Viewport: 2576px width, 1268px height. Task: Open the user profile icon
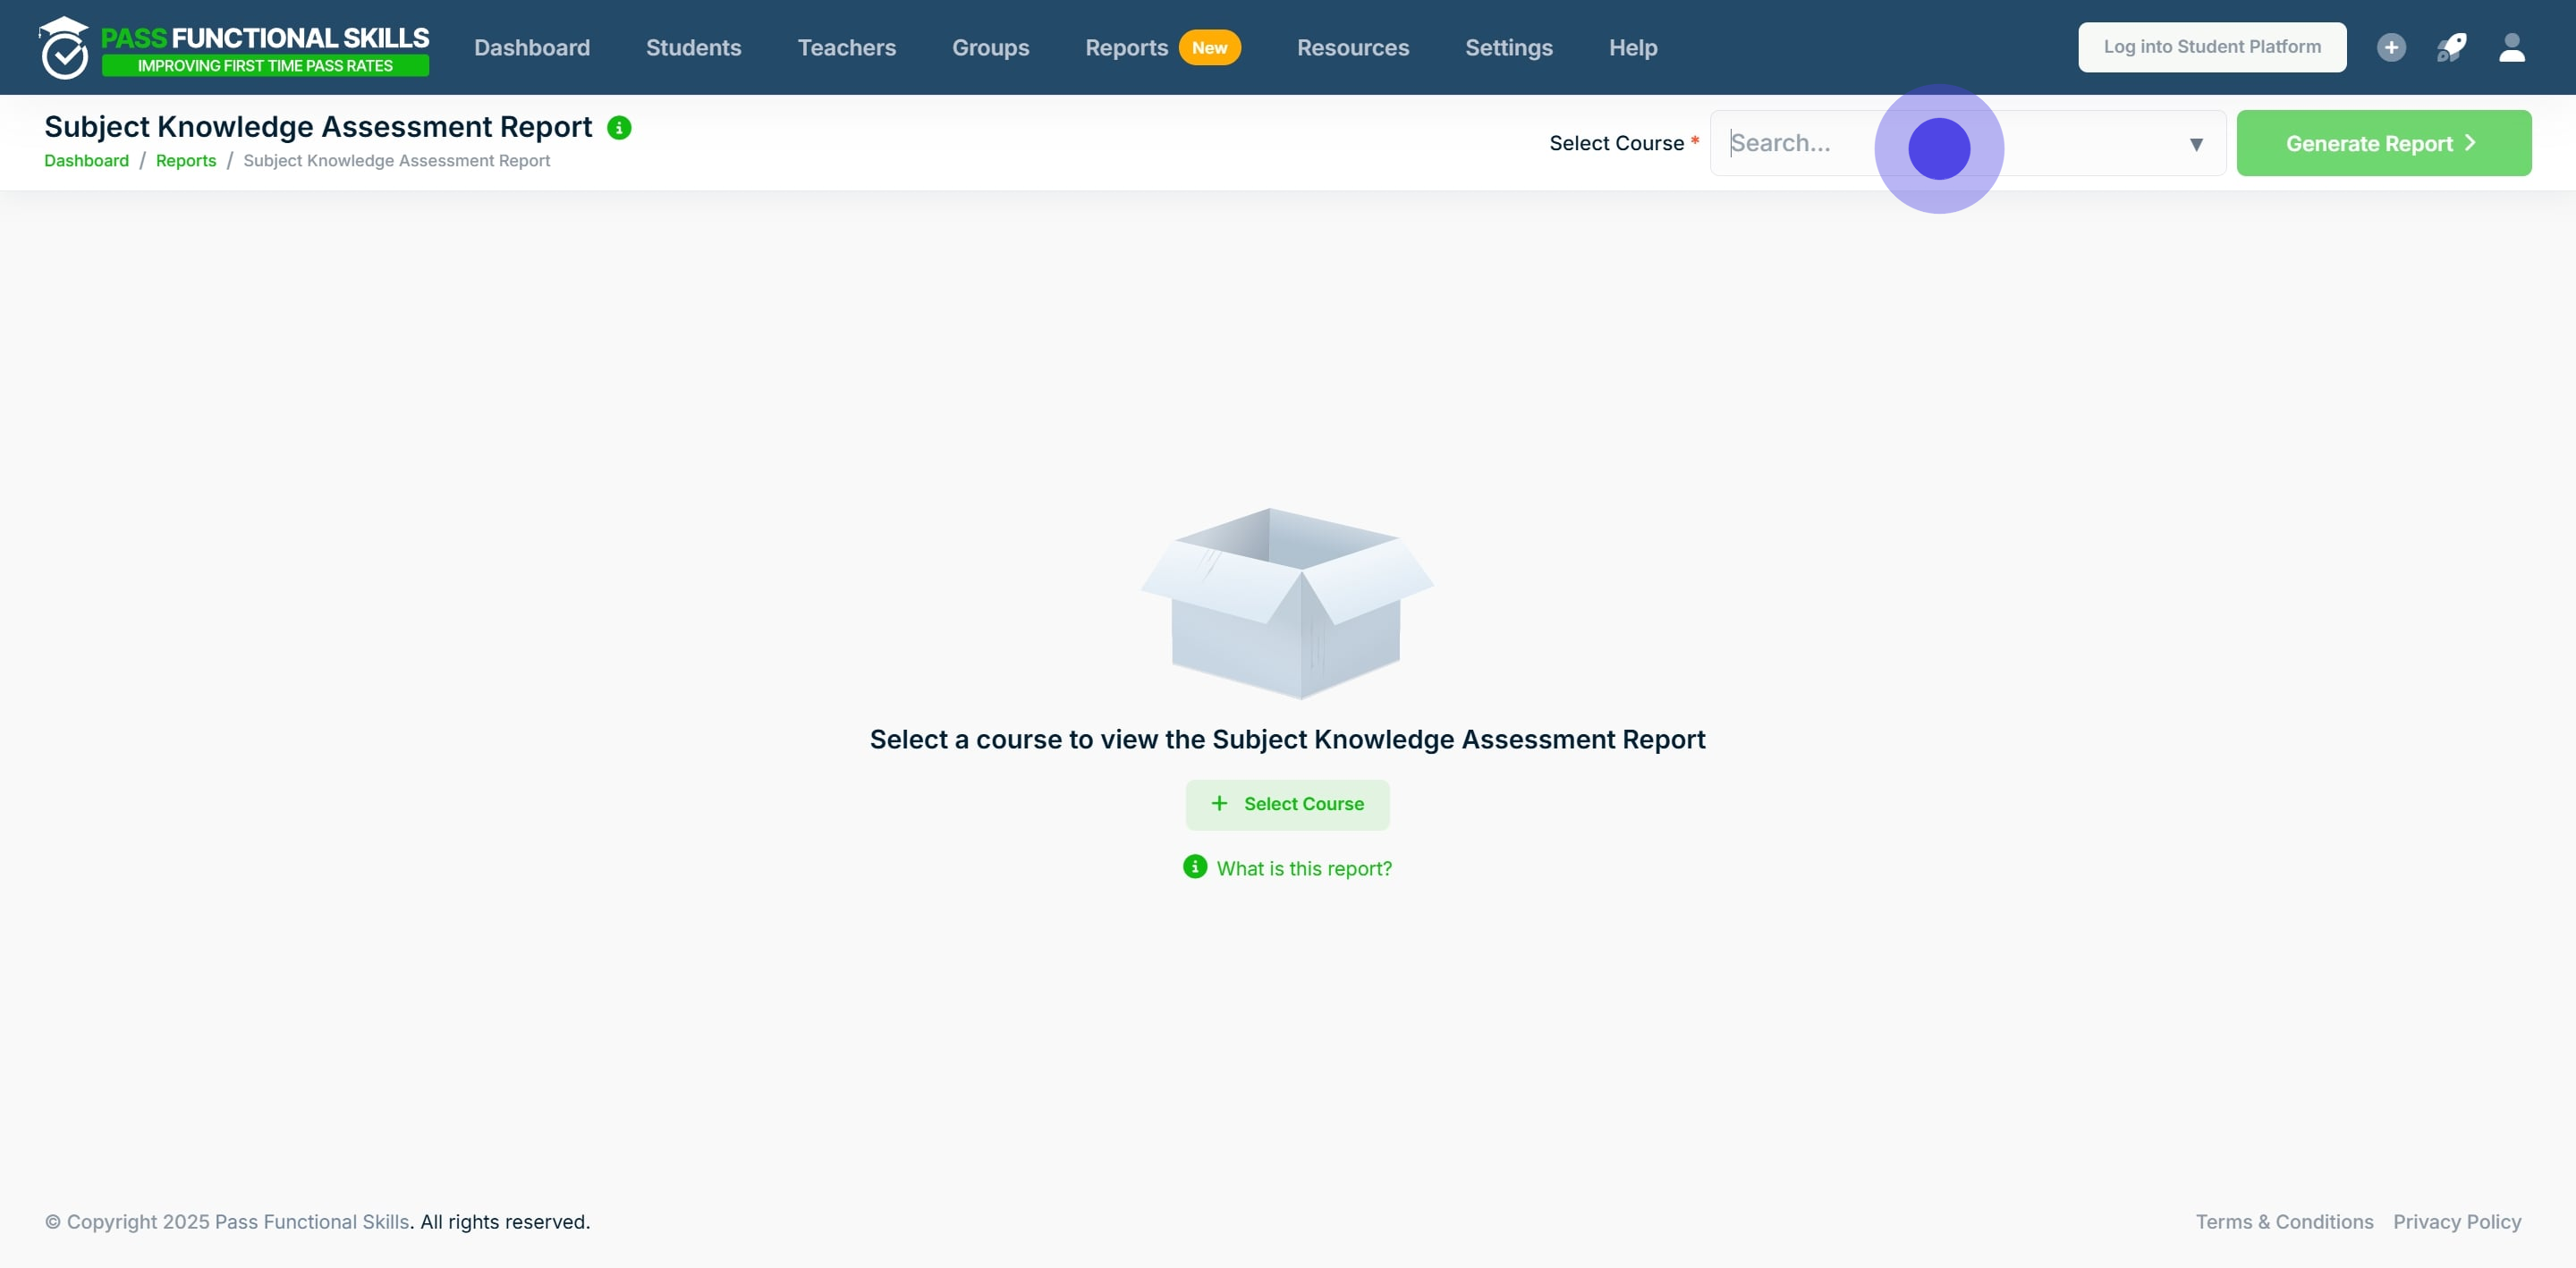2512,47
